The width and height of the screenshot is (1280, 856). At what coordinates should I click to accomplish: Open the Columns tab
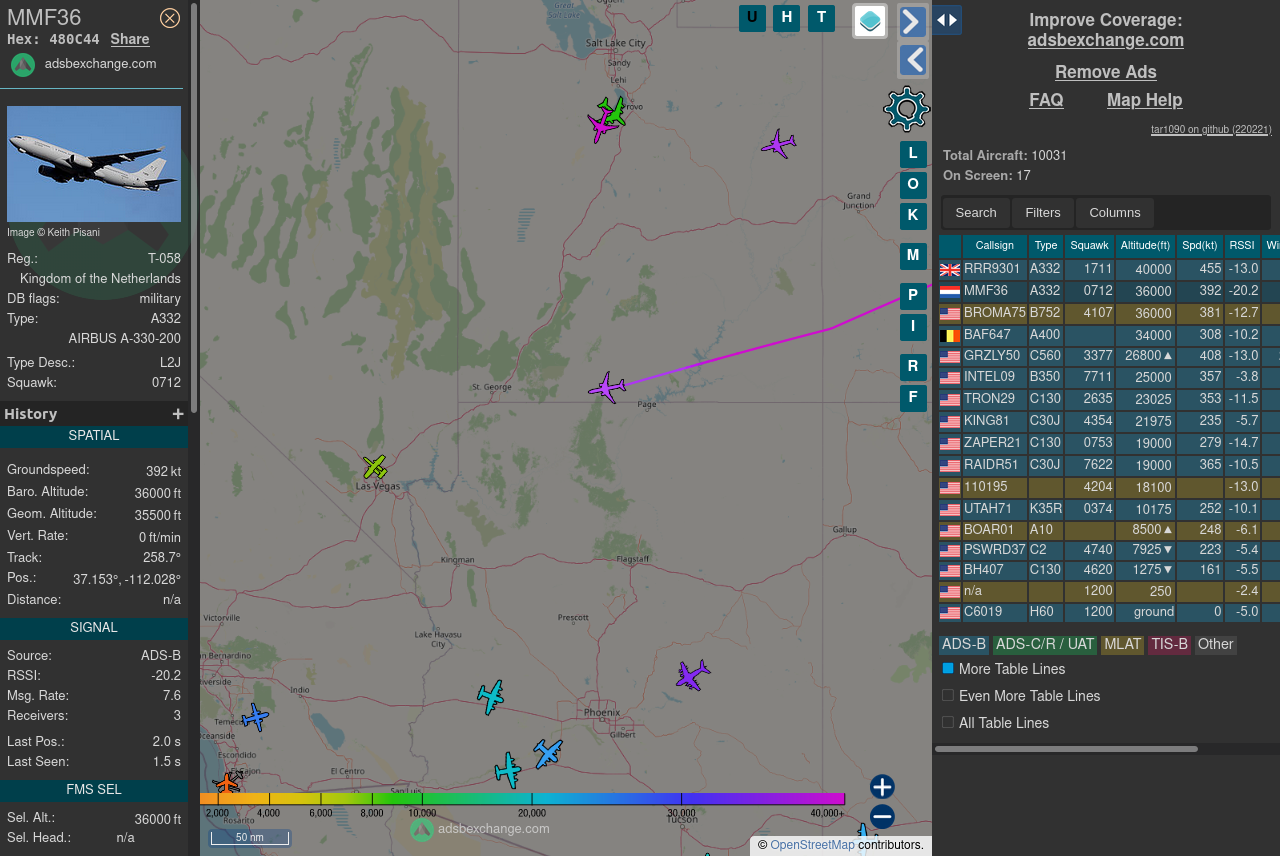[x=1115, y=213]
